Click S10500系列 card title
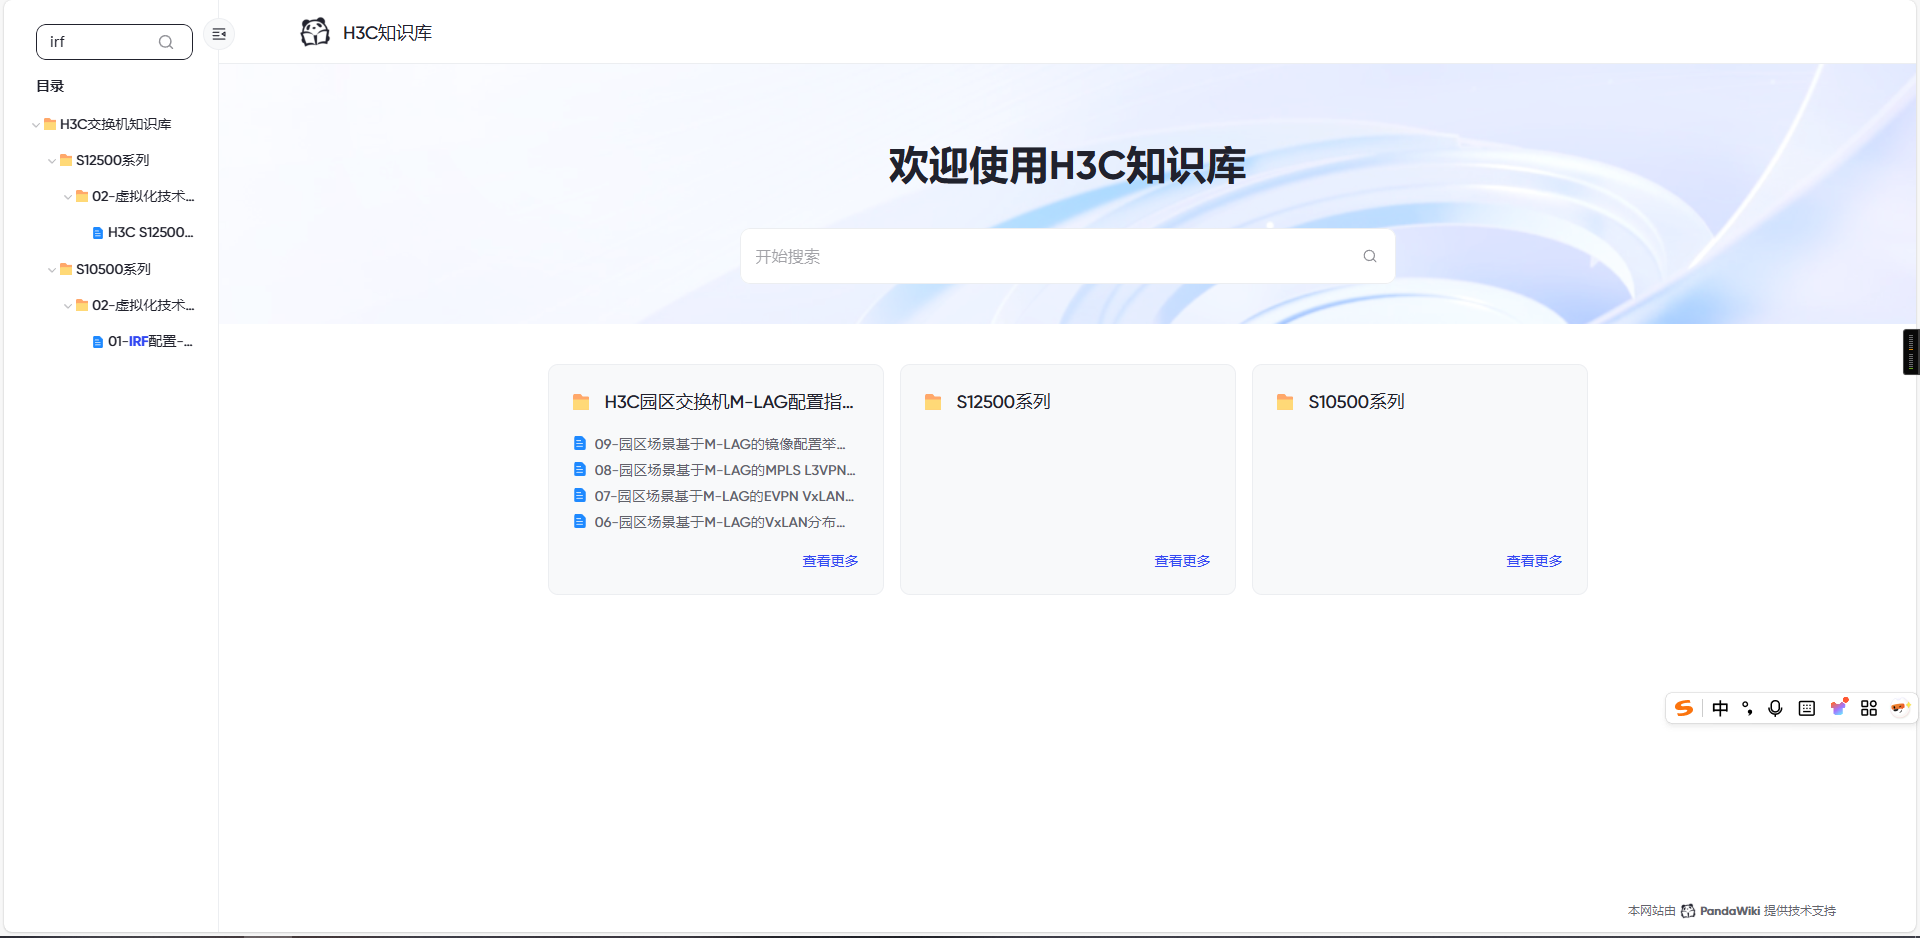The image size is (1920, 938). tap(1356, 402)
